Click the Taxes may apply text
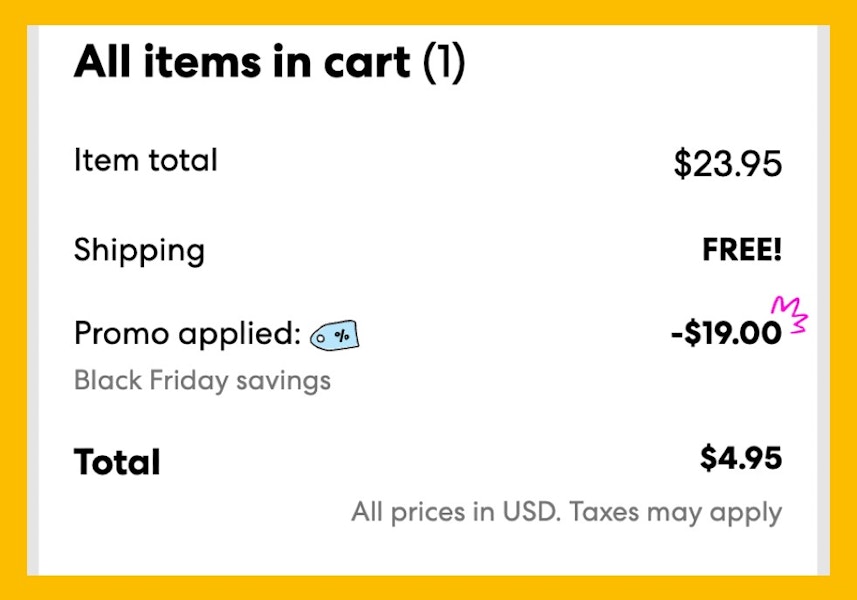The width and height of the screenshot is (857, 600). click(x=676, y=513)
